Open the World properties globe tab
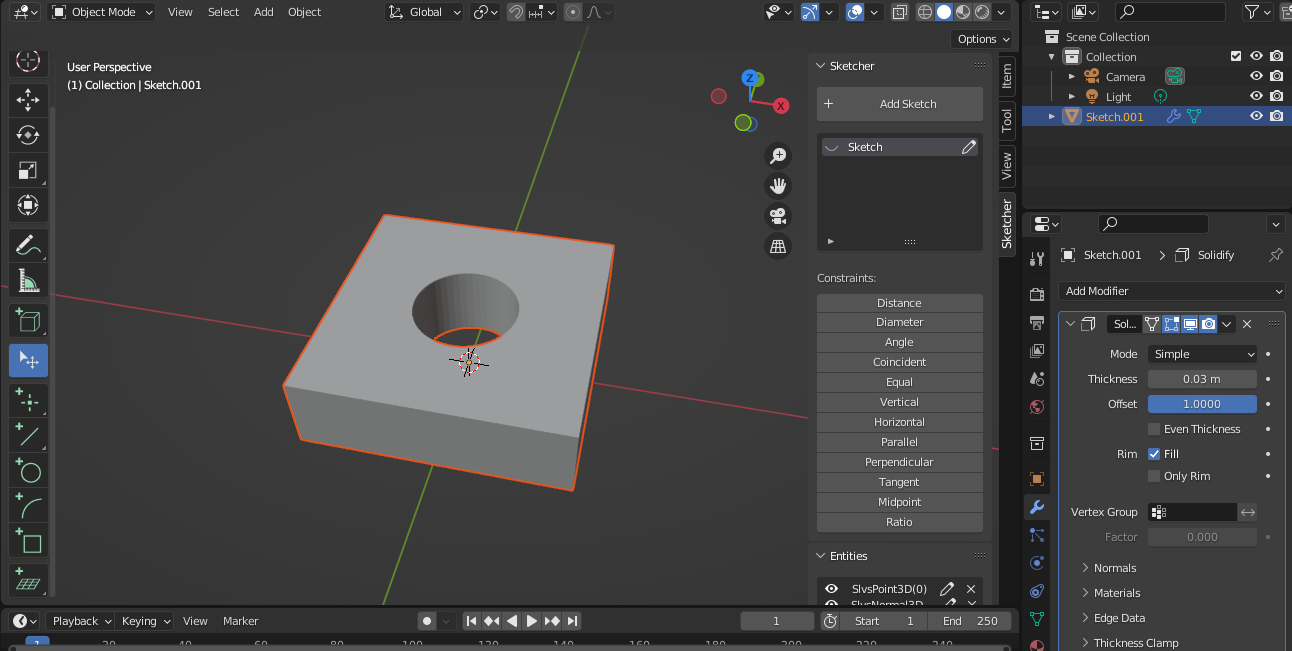 point(1037,407)
